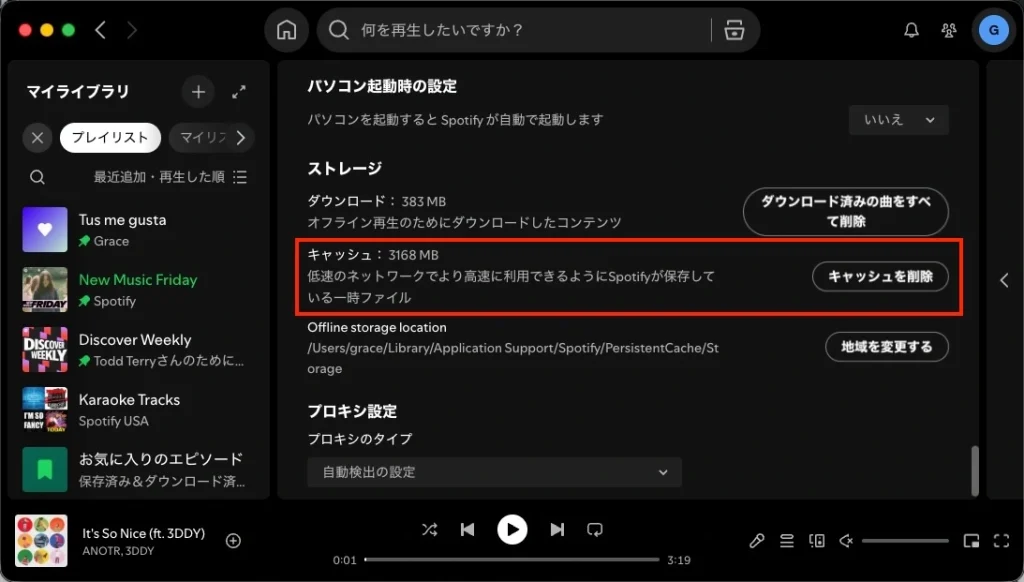Skip to previous track

coord(468,530)
